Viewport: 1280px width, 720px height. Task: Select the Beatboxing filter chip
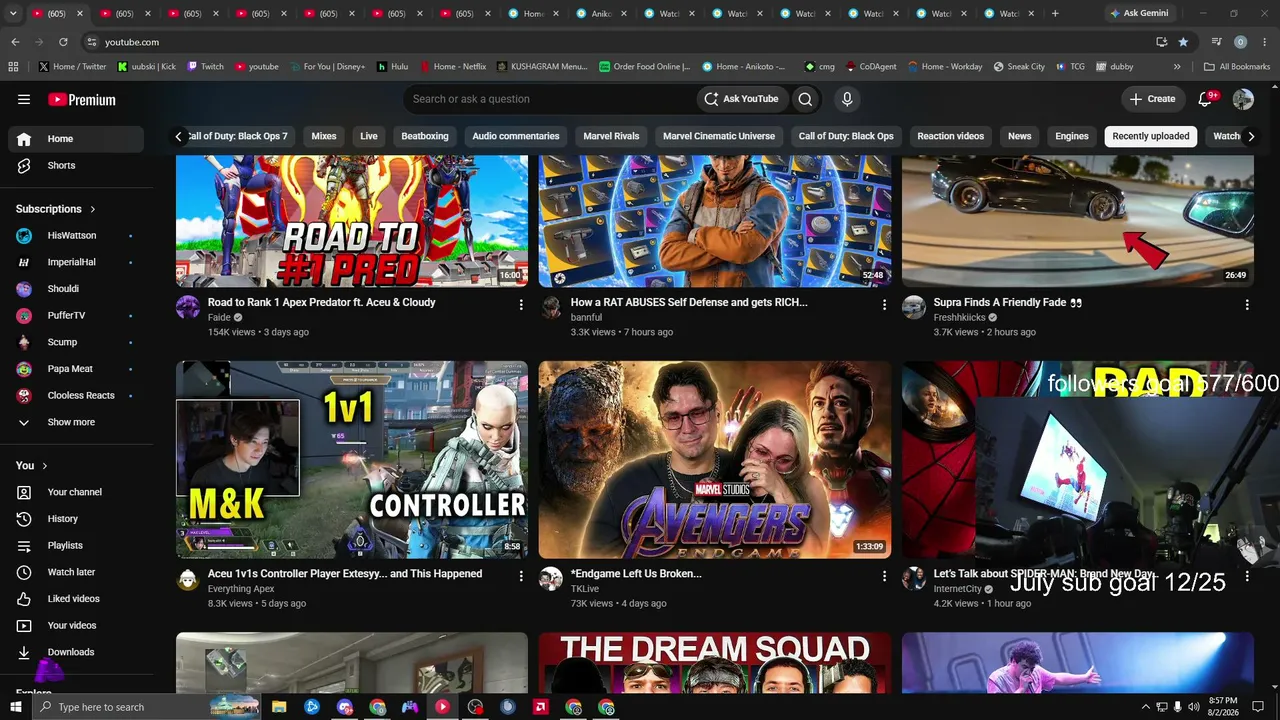(425, 136)
